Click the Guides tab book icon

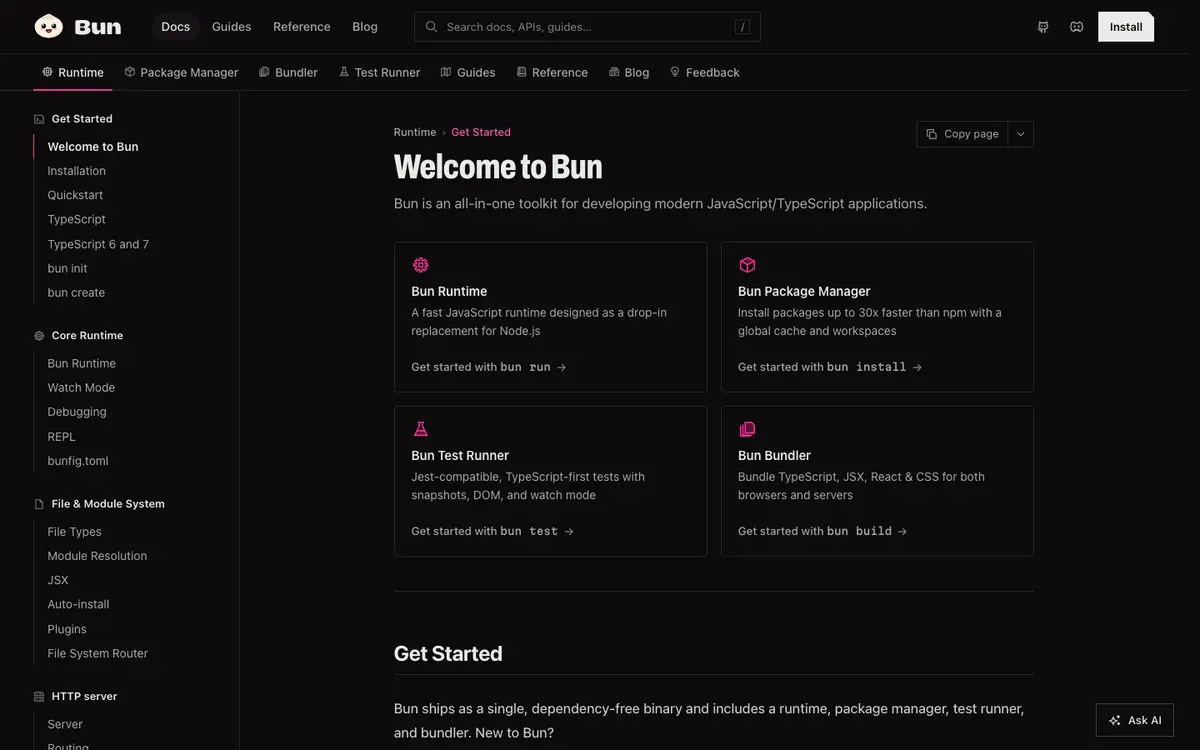pos(446,72)
